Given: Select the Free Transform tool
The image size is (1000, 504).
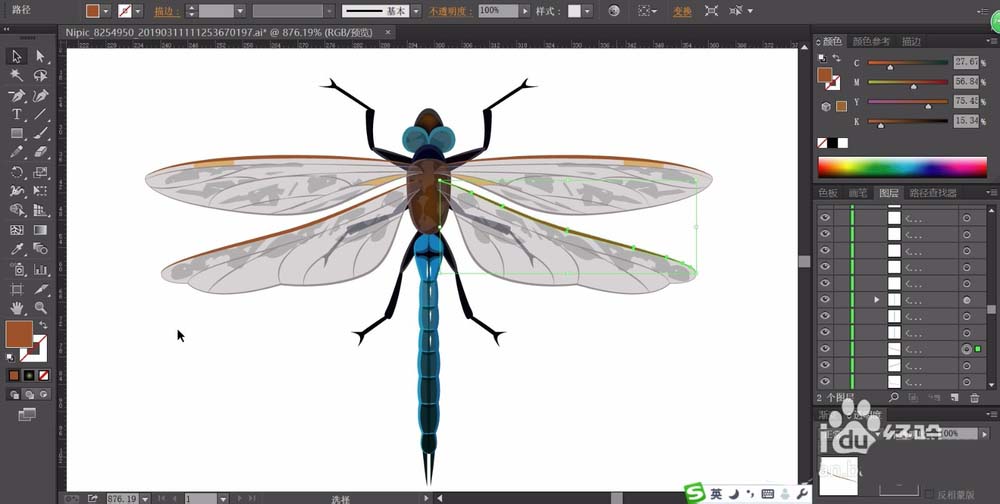Looking at the screenshot, I should (40, 191).
